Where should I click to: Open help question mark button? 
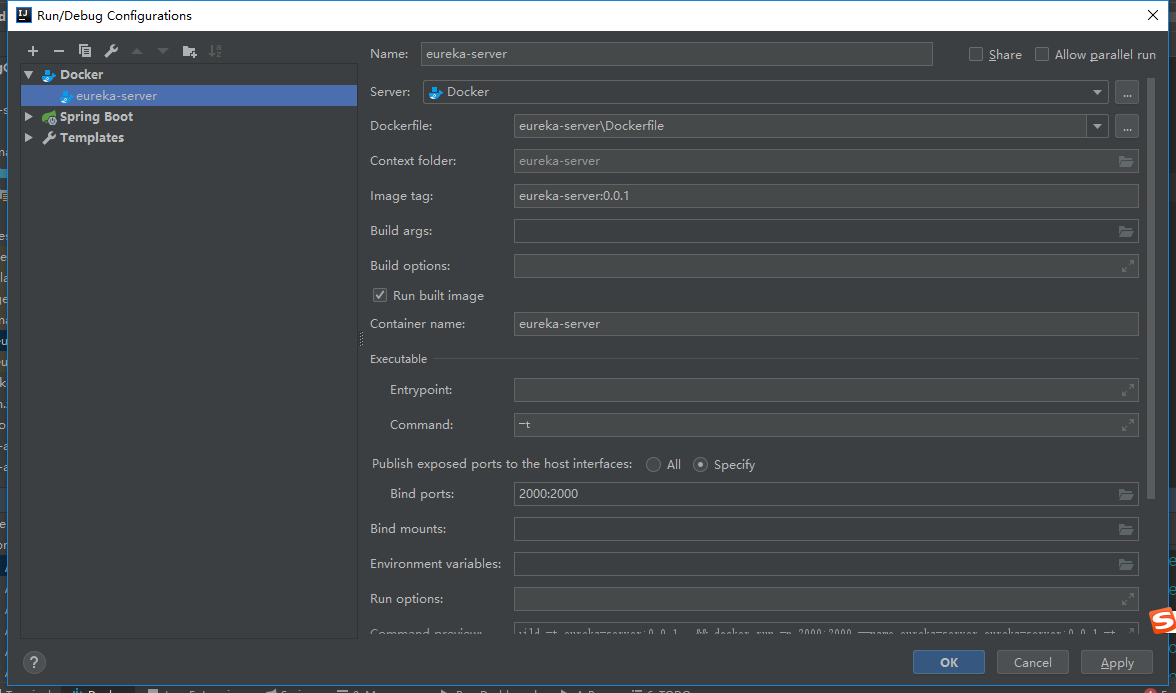coord(34,662)
